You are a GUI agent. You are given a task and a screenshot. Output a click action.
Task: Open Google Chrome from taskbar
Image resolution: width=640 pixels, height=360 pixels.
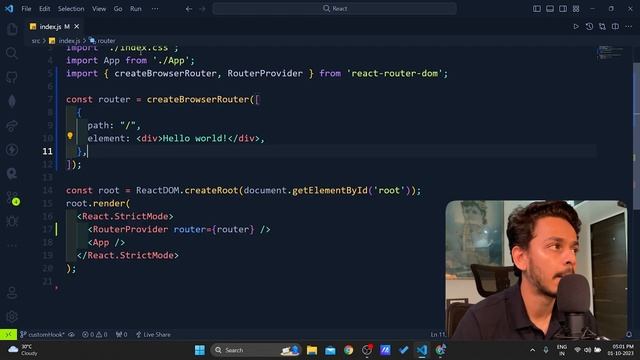pyautogui.click(x=348, y=350)
